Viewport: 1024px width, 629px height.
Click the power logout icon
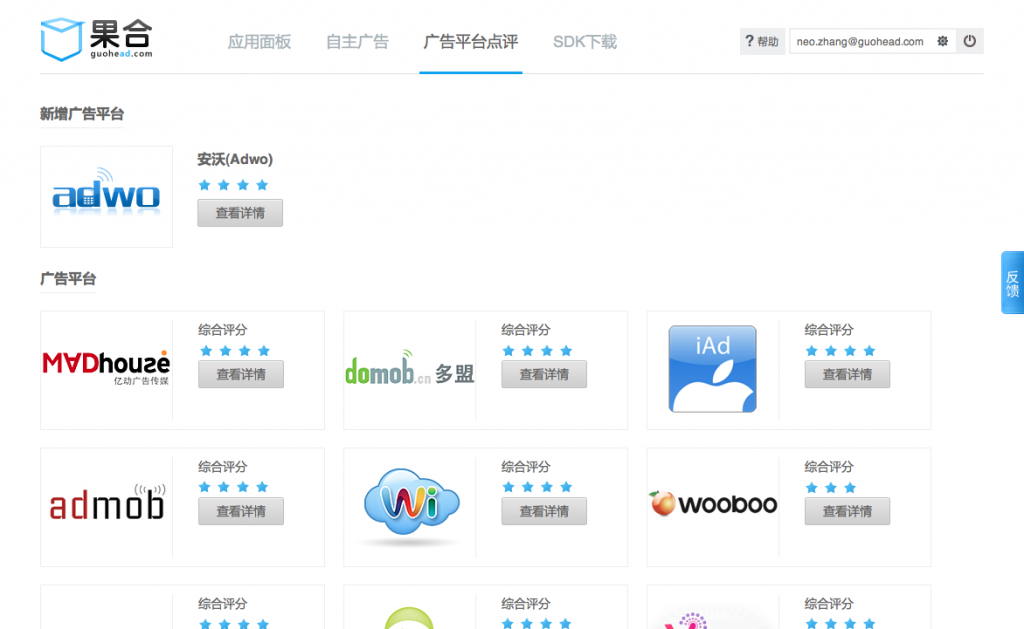[970, 41]
